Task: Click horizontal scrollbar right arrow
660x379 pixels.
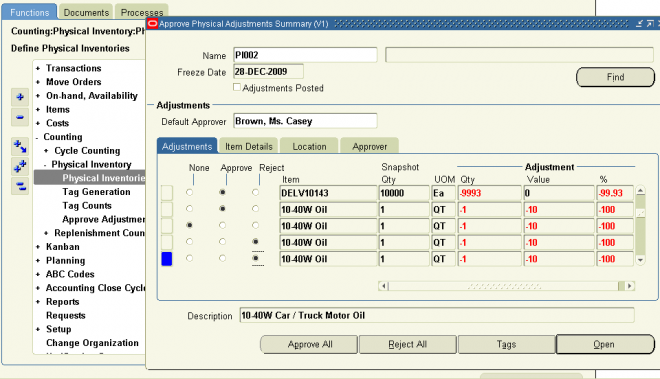Action: click(x=629, y=286)
